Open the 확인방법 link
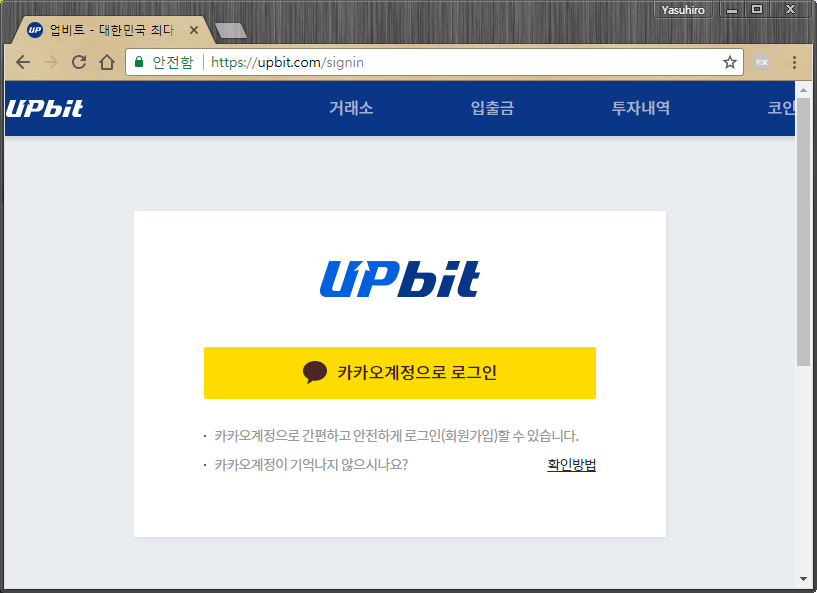Screen dimensions: 817x593 pyautogui.click(x=571, y=464)
